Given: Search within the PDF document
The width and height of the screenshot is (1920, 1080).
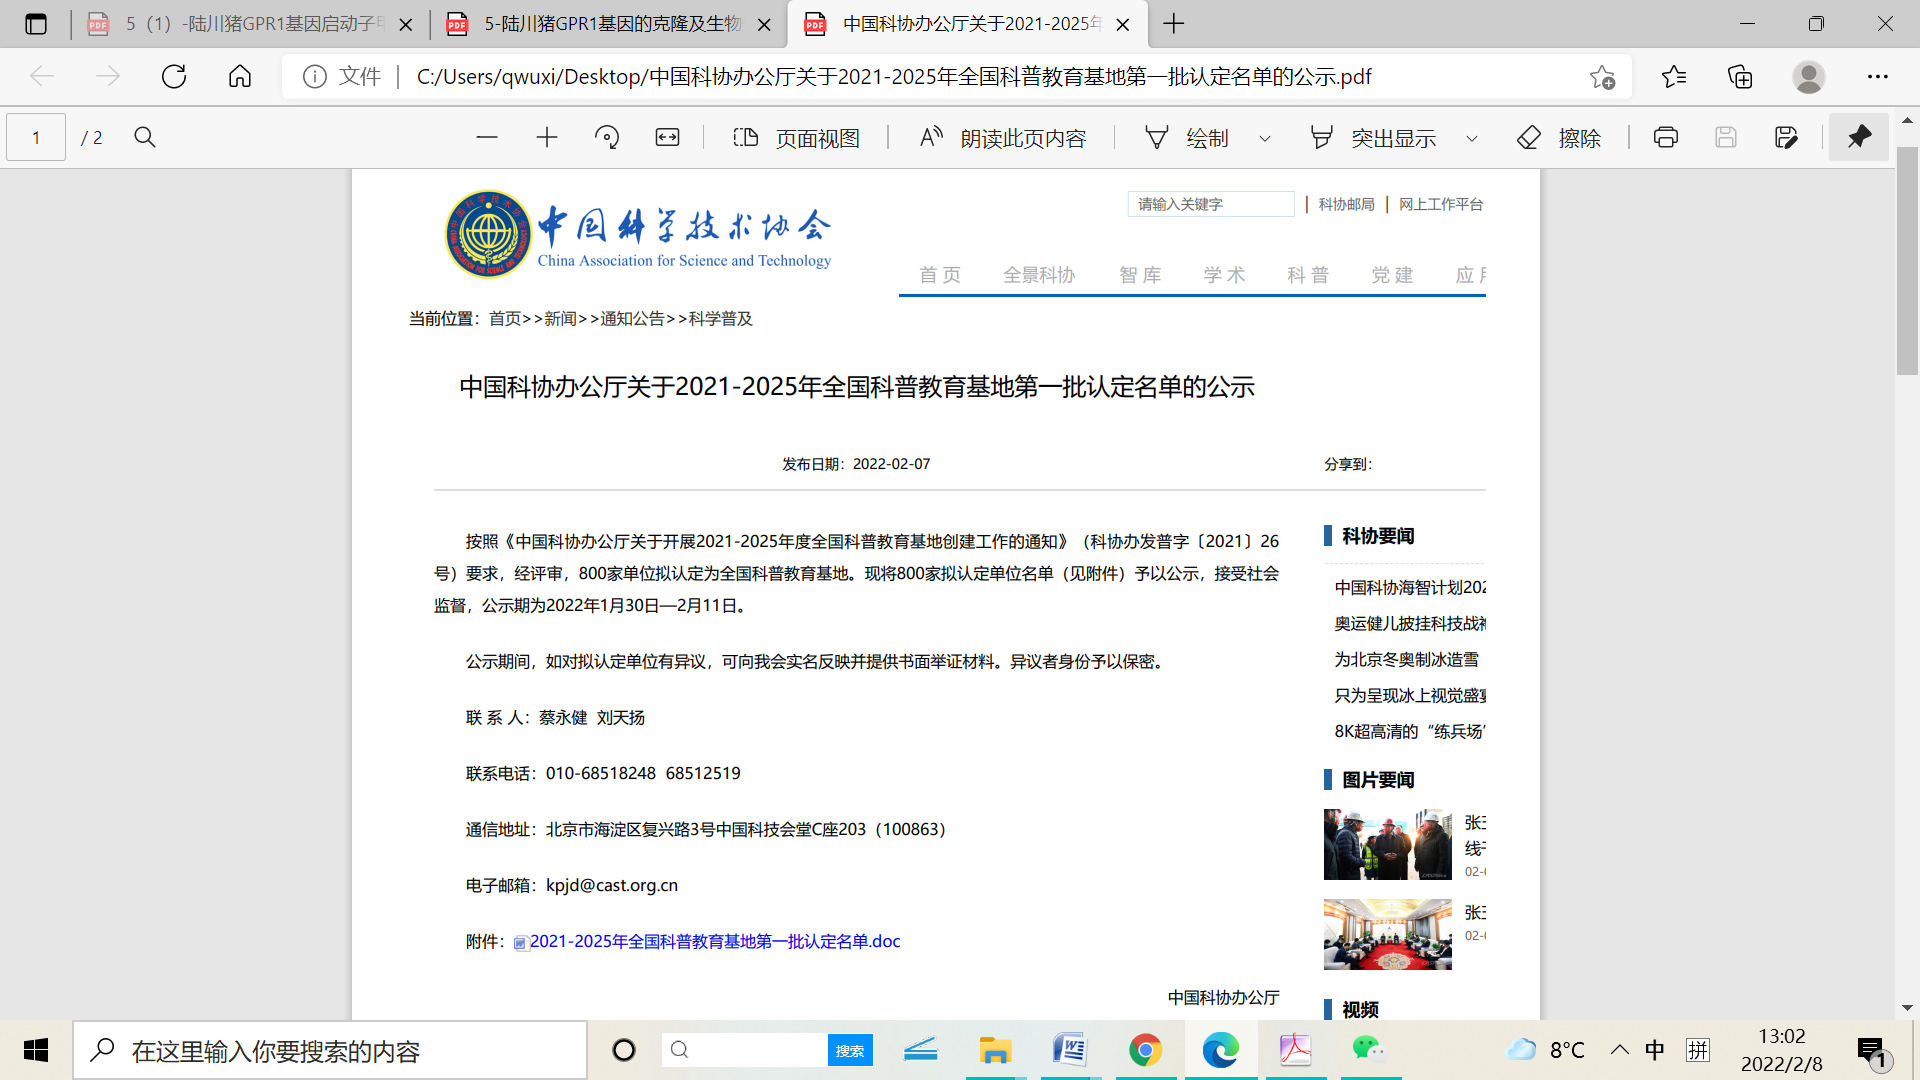Looking at the screenshot, I should pyautogui.click(x=145, y=138).
